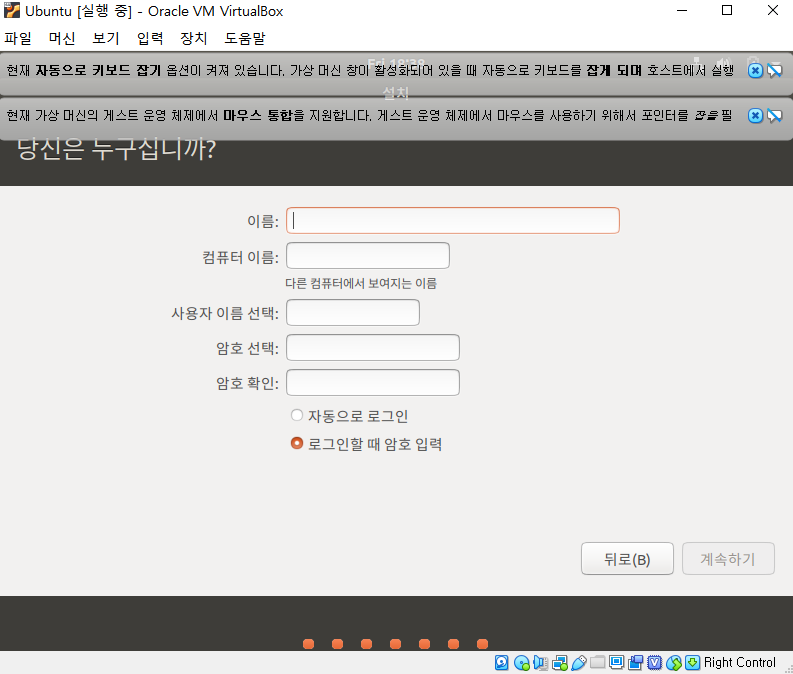Click the Right Control host key label
Viewport: 793px width, 674px height.
(x=739, y=662)
